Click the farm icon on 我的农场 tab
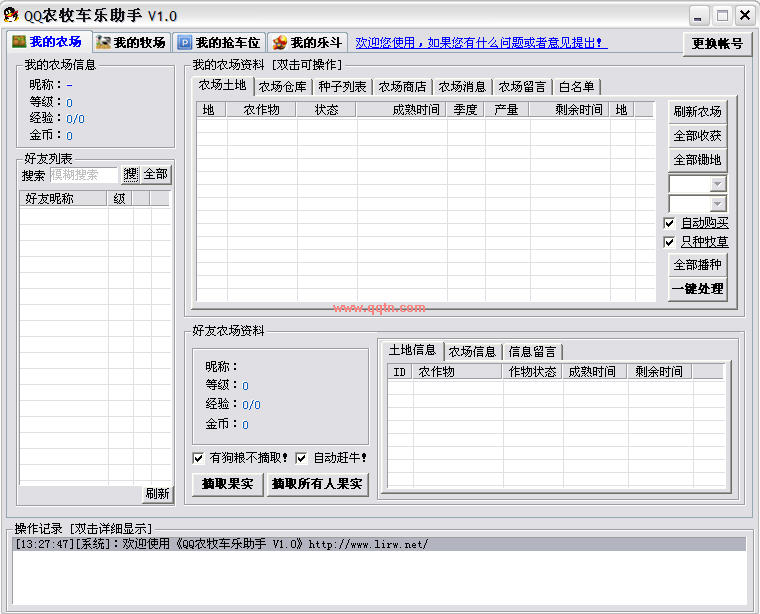This screenshot has height=614, width=760. 19,42
